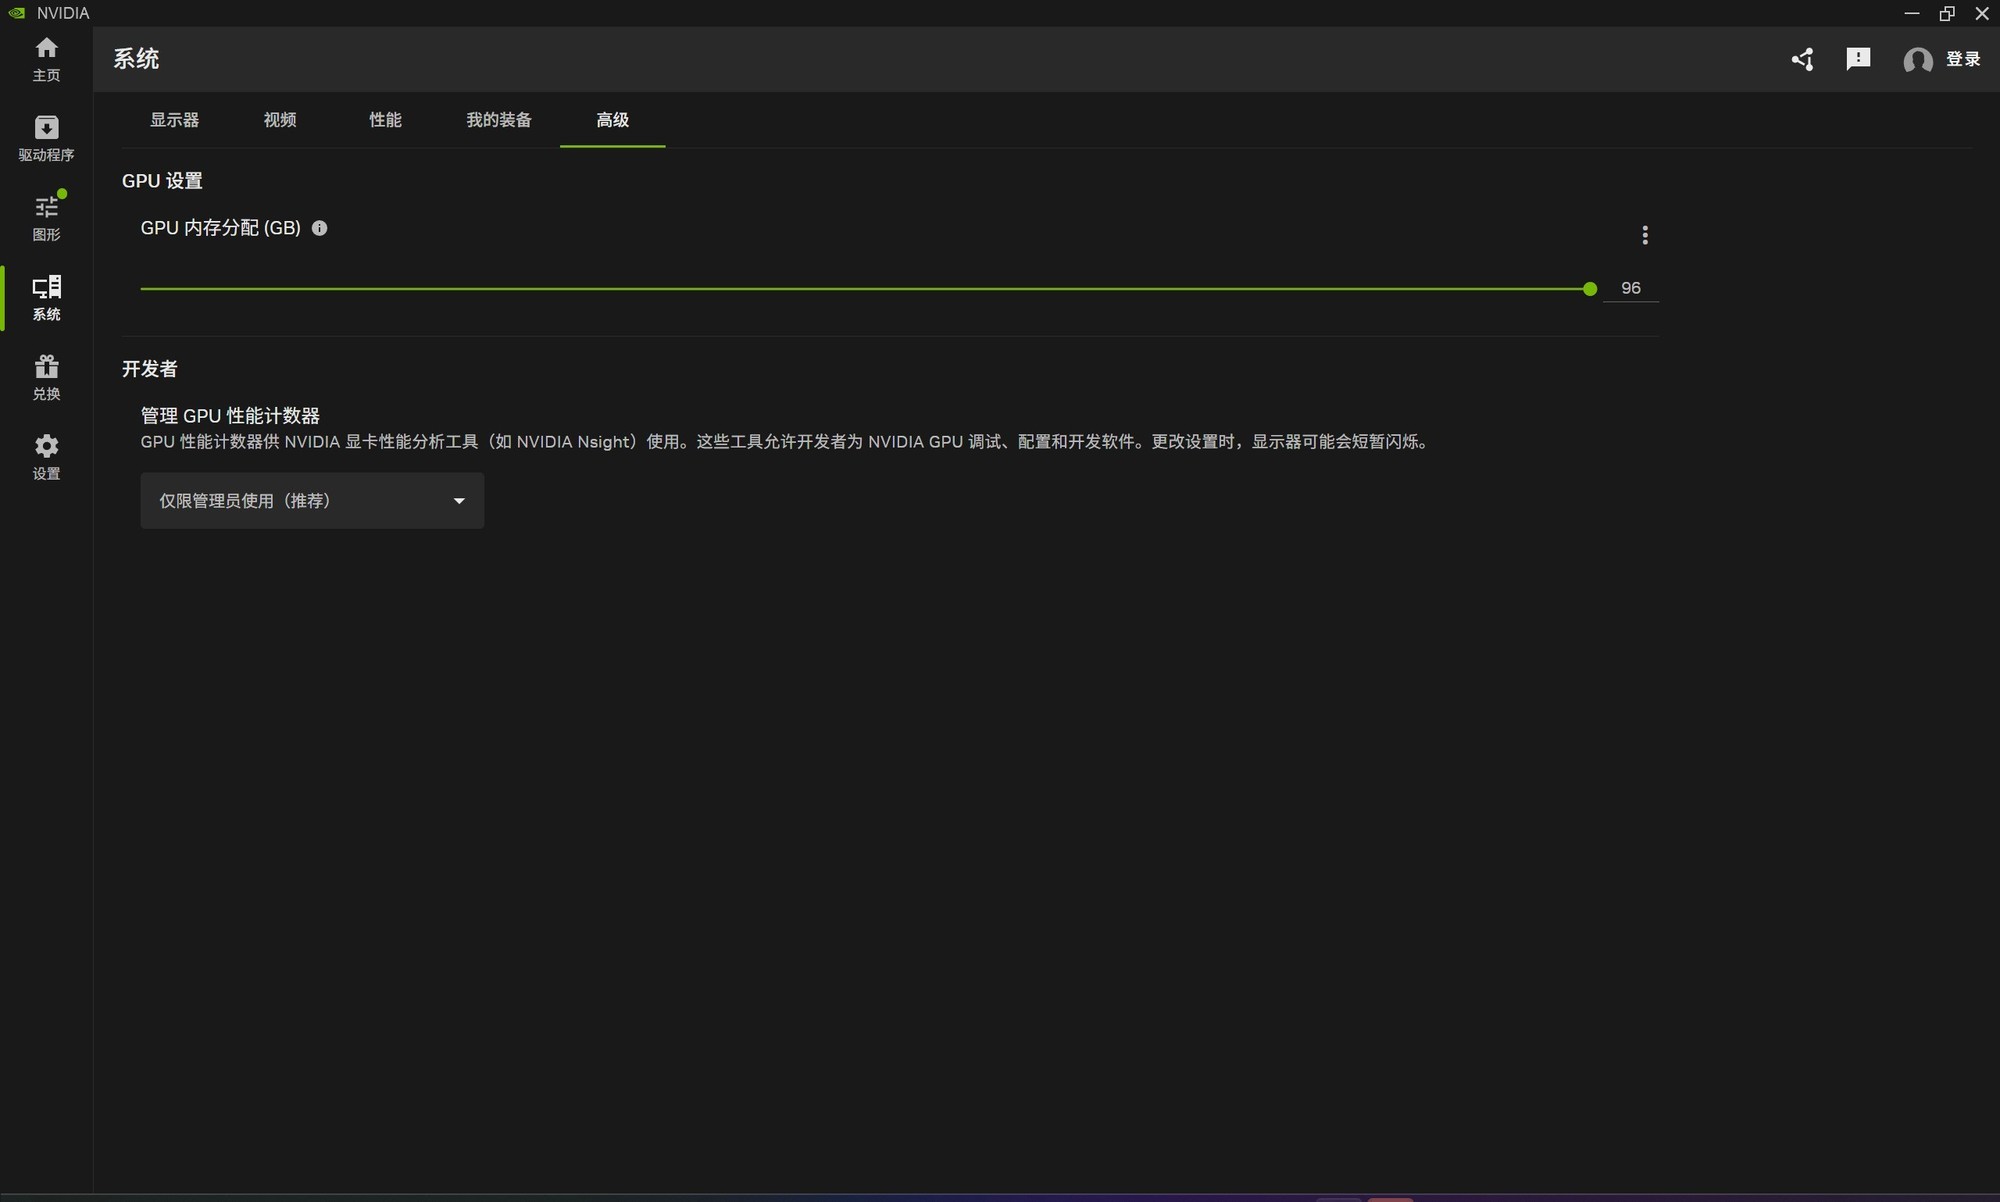
Task: Open three-dot menu for GPU memory allocation
Action: pos(1645,235)
